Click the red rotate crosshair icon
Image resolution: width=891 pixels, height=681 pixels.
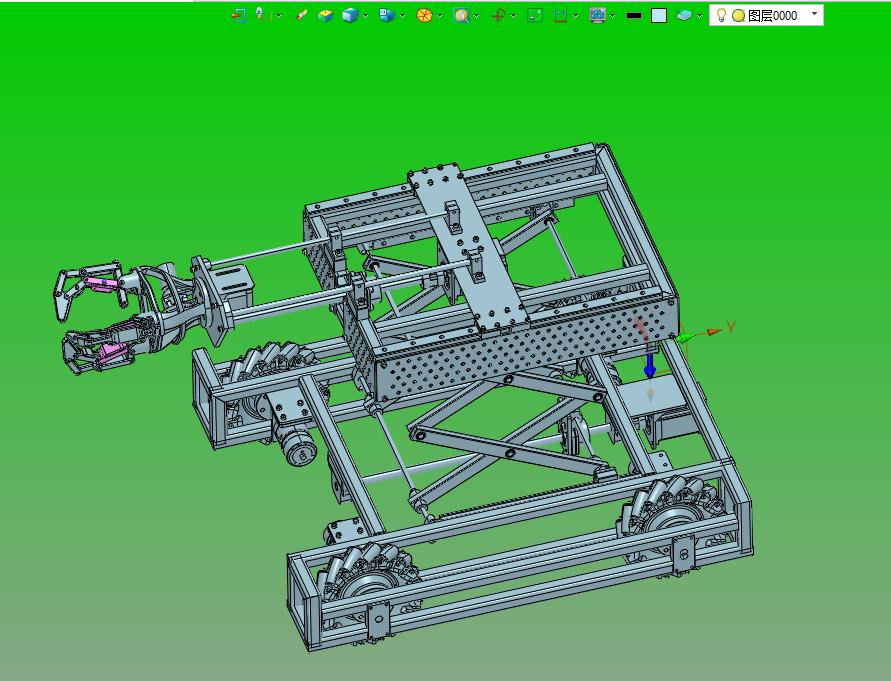tap(498, 15)
